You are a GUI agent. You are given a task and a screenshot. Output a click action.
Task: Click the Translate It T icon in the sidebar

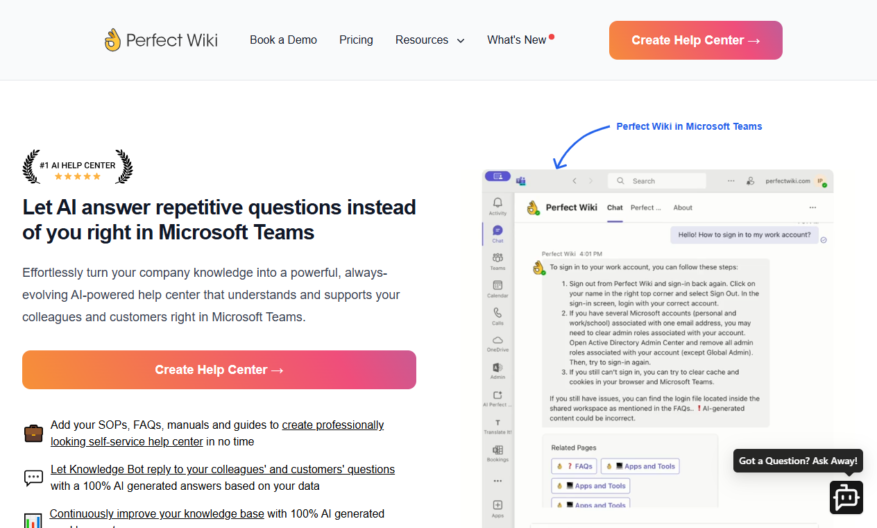pos(497,425)
